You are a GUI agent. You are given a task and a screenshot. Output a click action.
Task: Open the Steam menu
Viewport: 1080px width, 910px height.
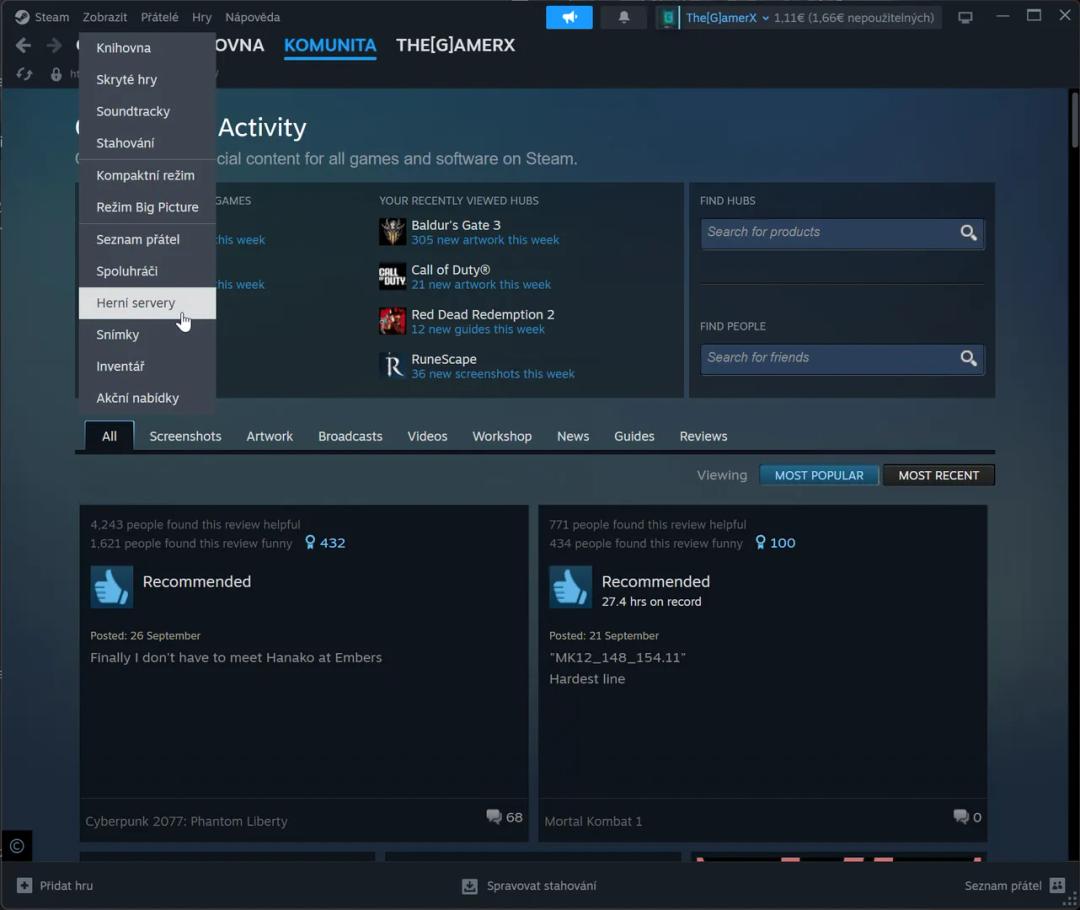click(x=52, y=17)
